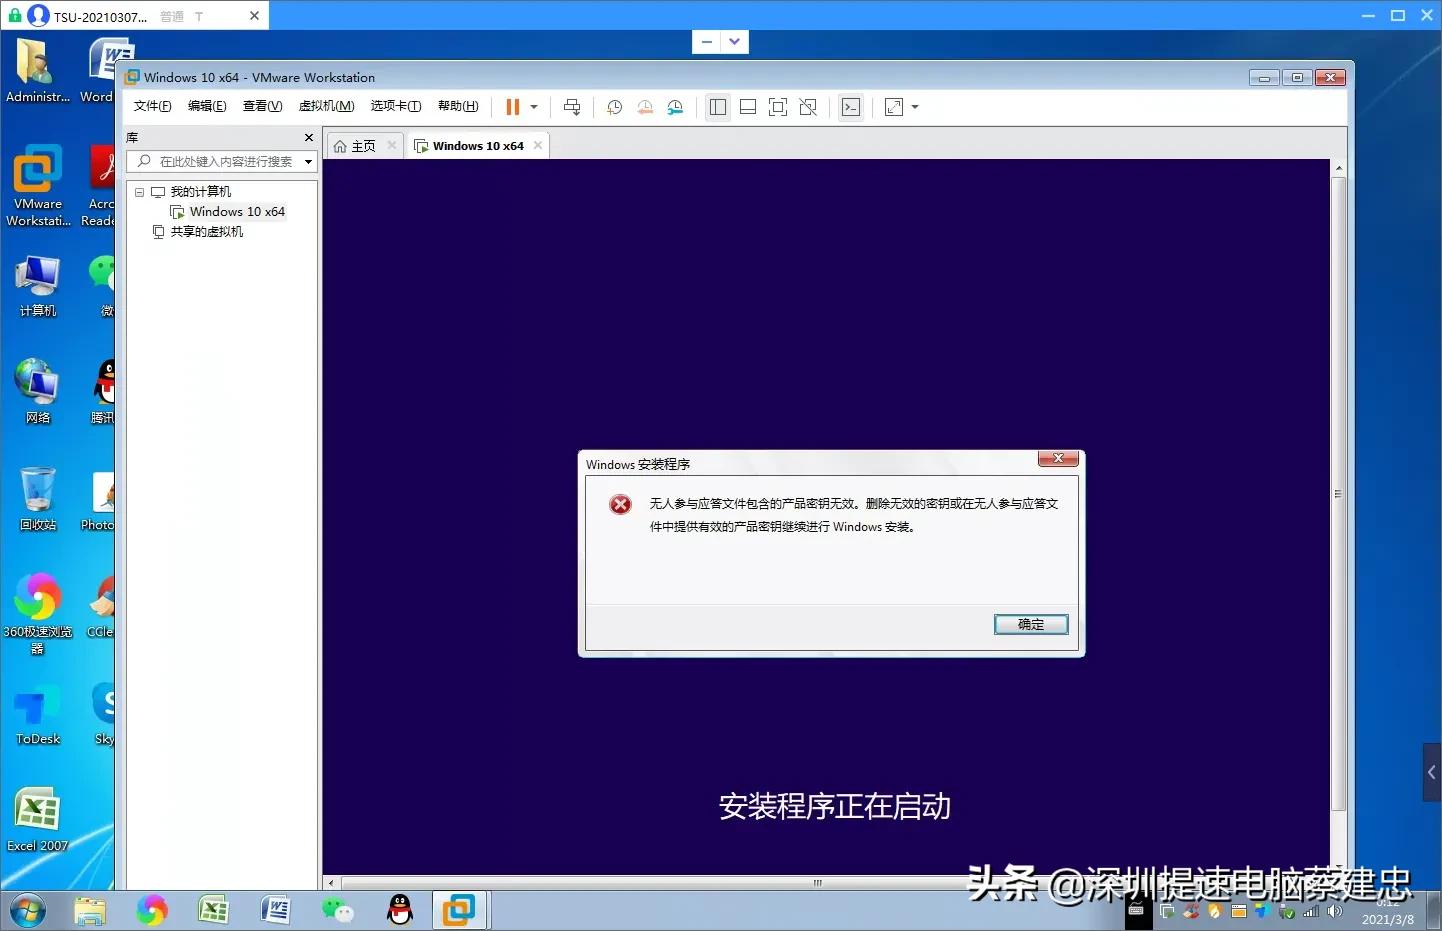Open the snapshot manager
1442x931 pixels.
(x=676, y=107)
